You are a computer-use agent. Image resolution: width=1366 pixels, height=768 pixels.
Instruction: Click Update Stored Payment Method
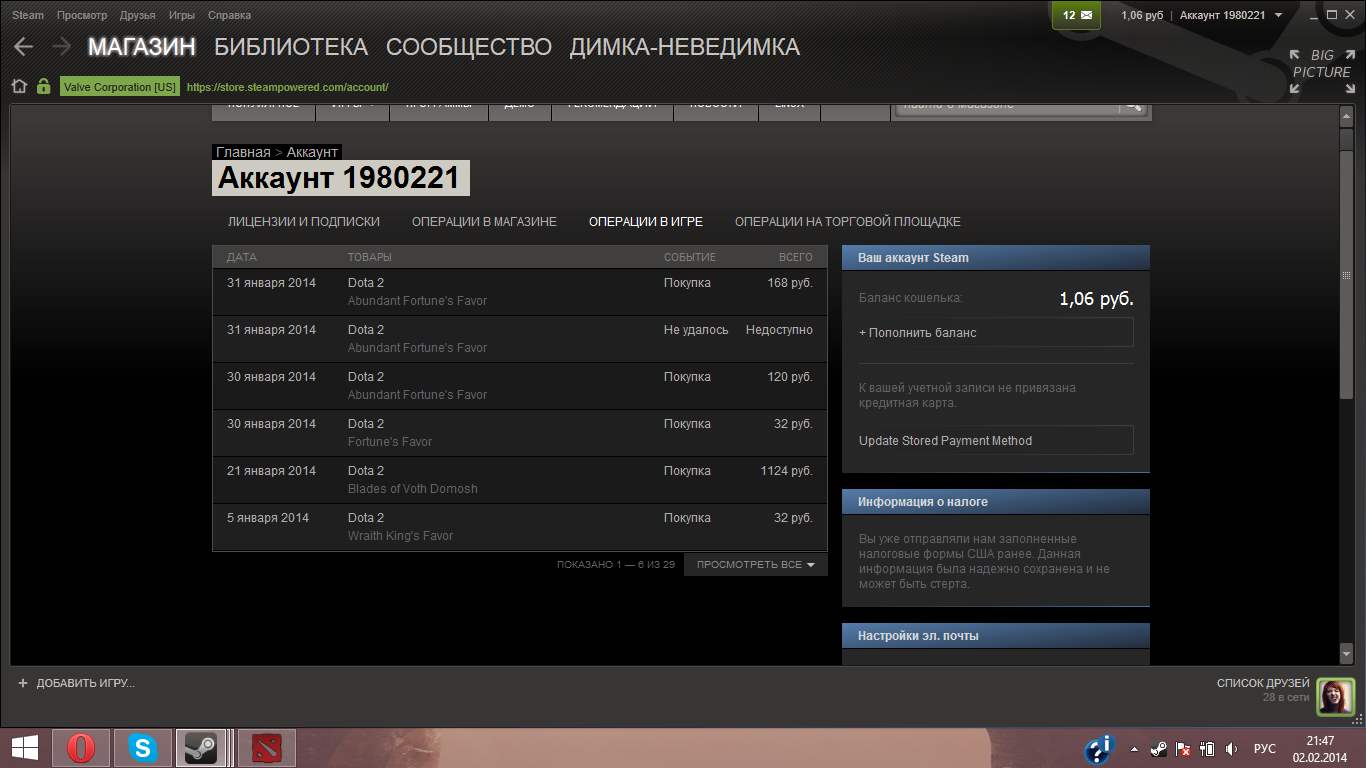point(995,441)
